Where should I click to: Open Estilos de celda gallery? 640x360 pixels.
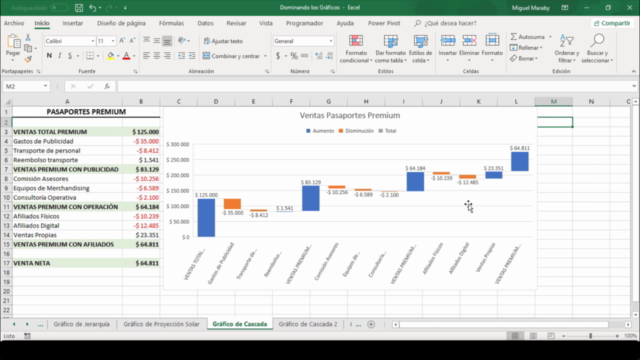(x=420, y=49)
